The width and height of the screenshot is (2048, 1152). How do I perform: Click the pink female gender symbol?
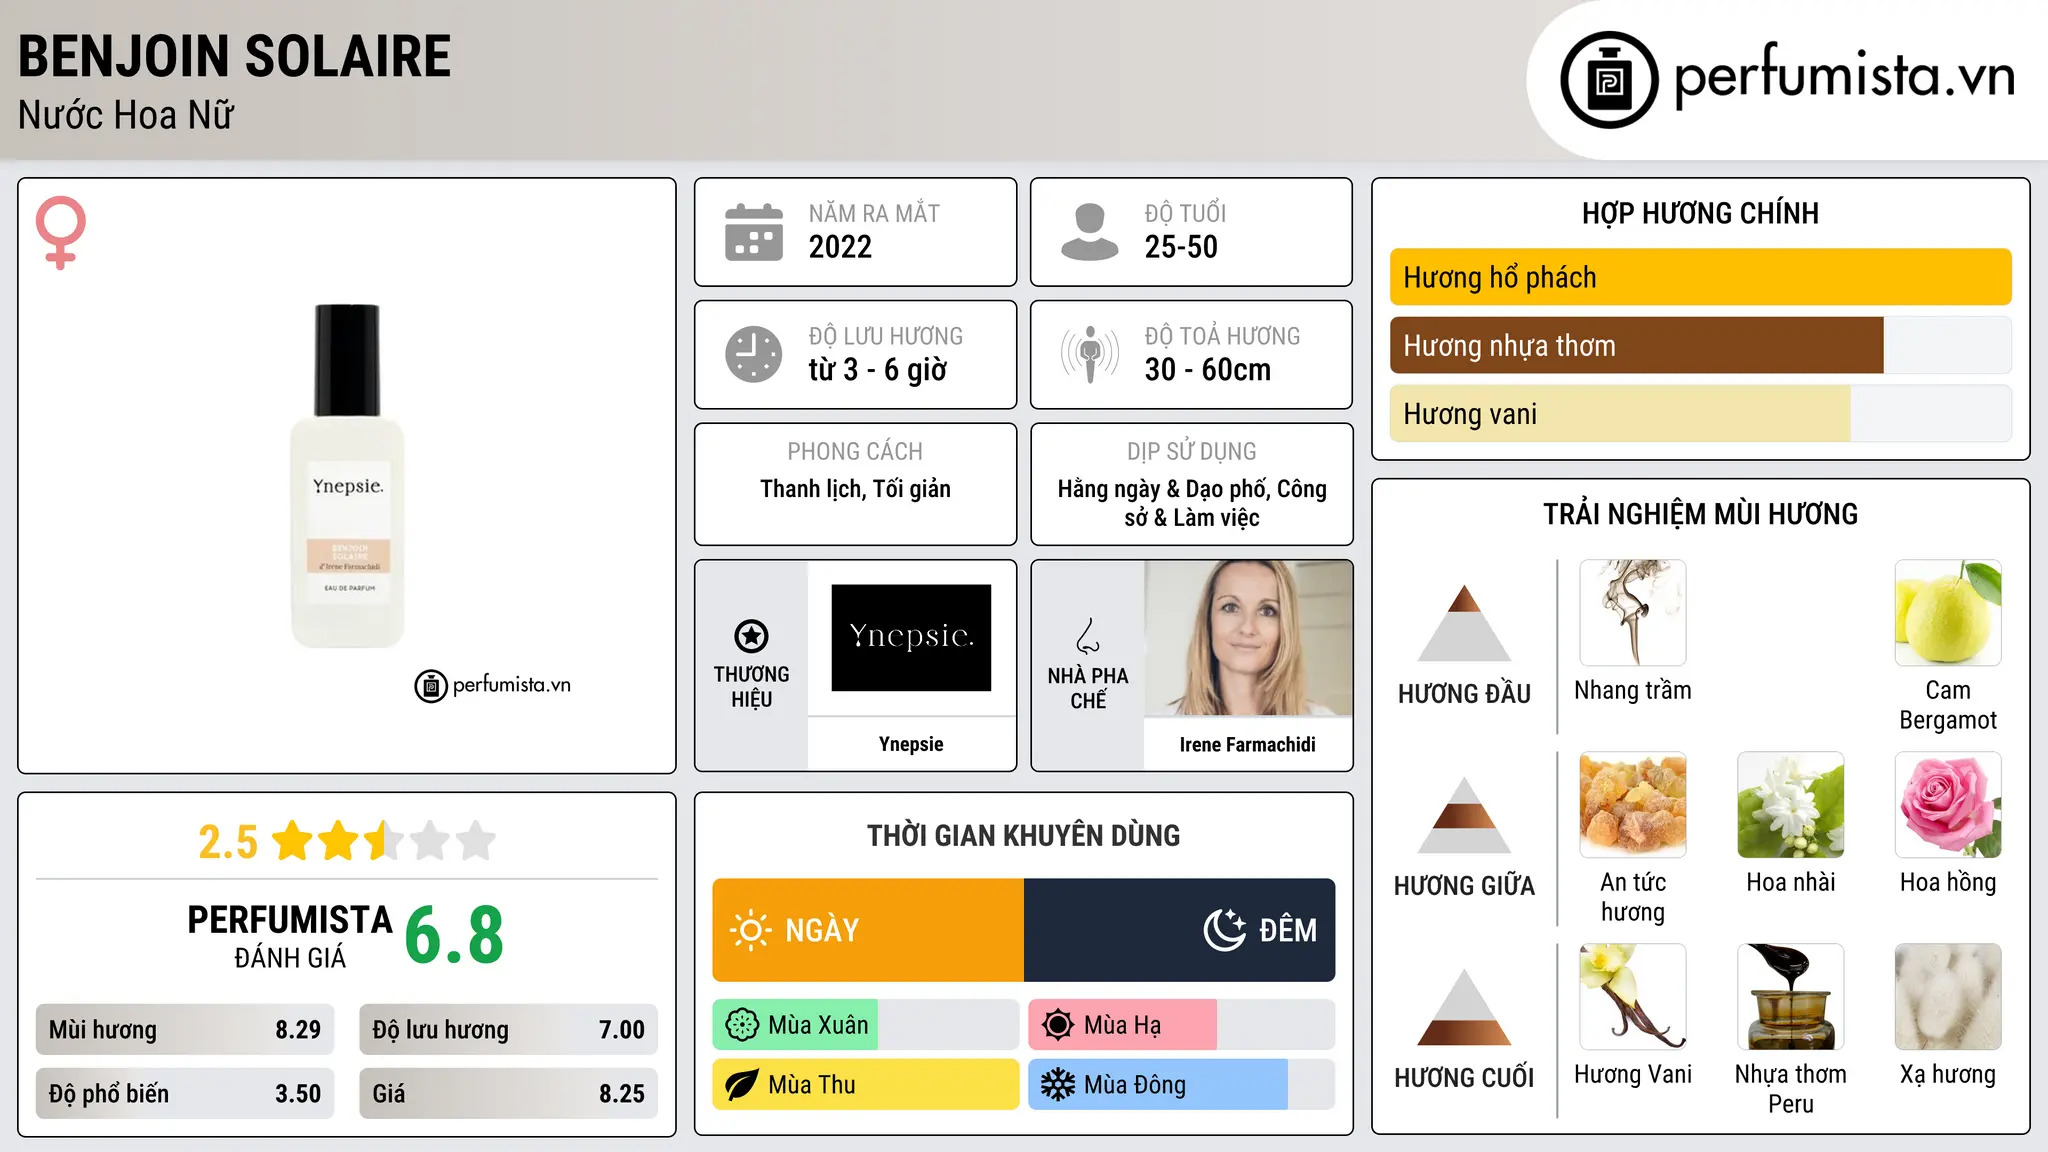pyautogui.click(x=60, y=232)
